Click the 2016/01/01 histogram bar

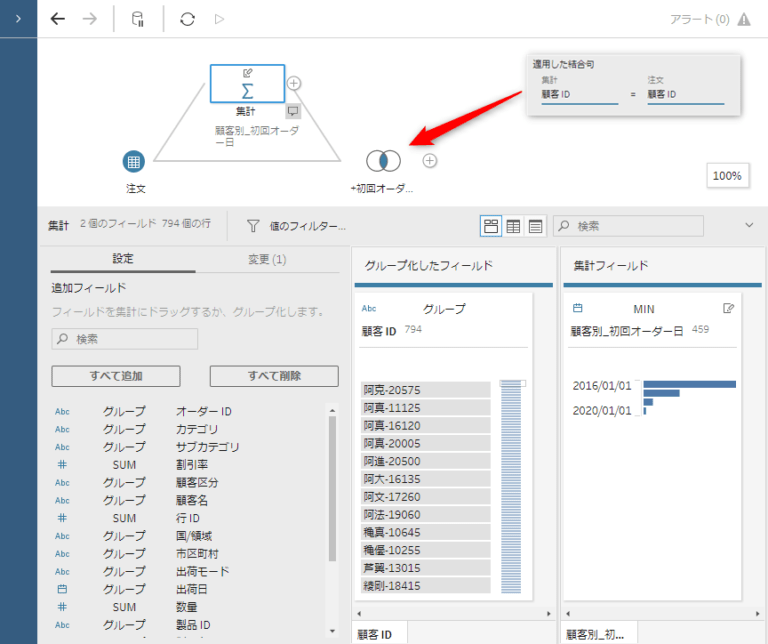click(690, 384)
